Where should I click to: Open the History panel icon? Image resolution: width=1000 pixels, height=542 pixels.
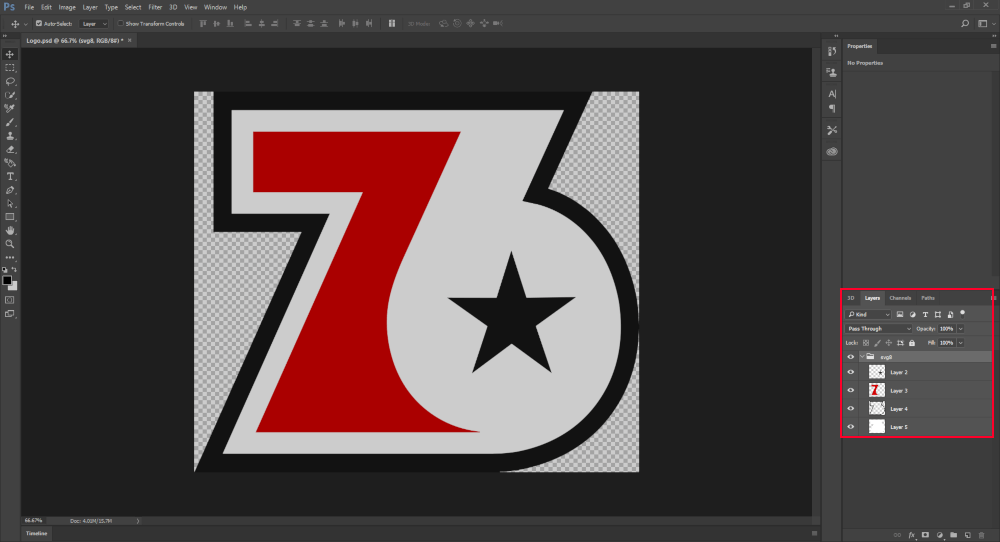832,52
